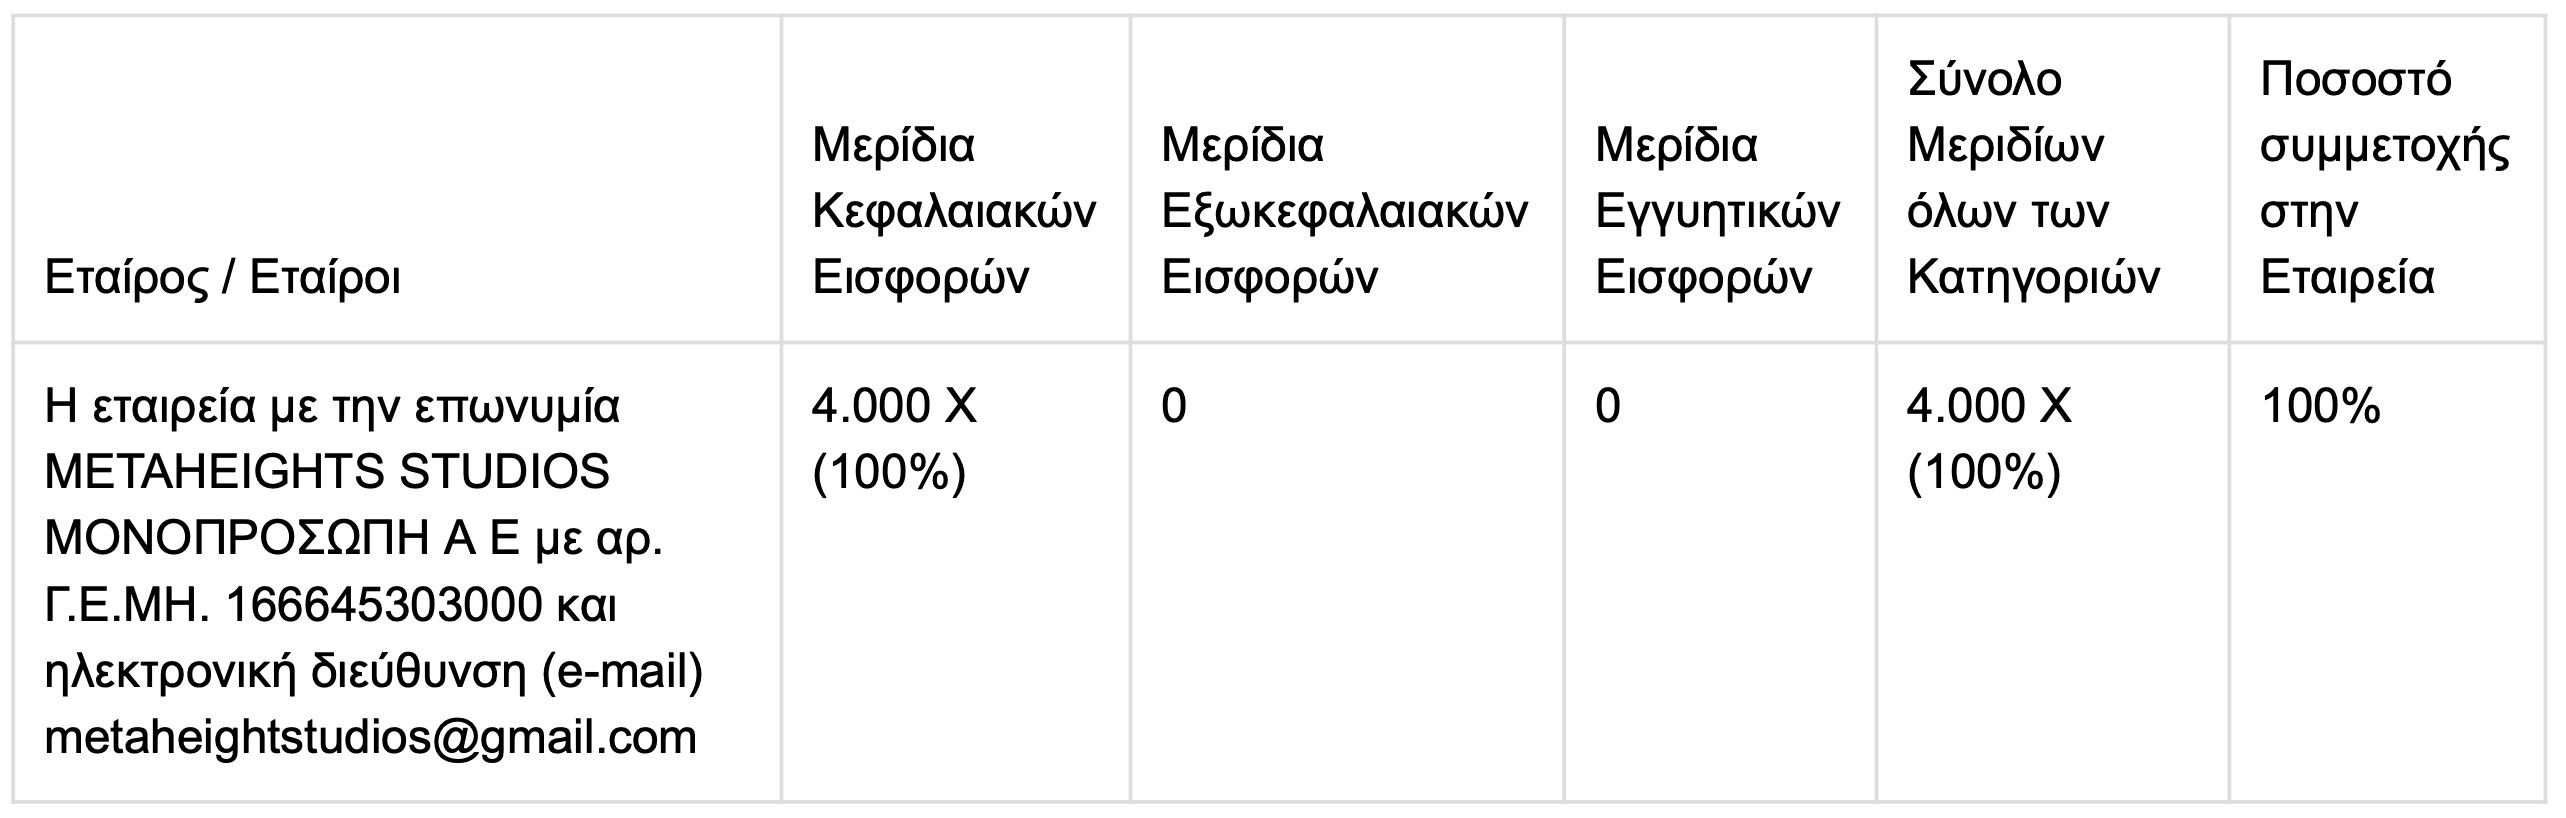Select the 0 value under Εγγυητικών Εισφορών
Image resolution: width=2566 pixels, height=818 pixels.
point(1608,406)
